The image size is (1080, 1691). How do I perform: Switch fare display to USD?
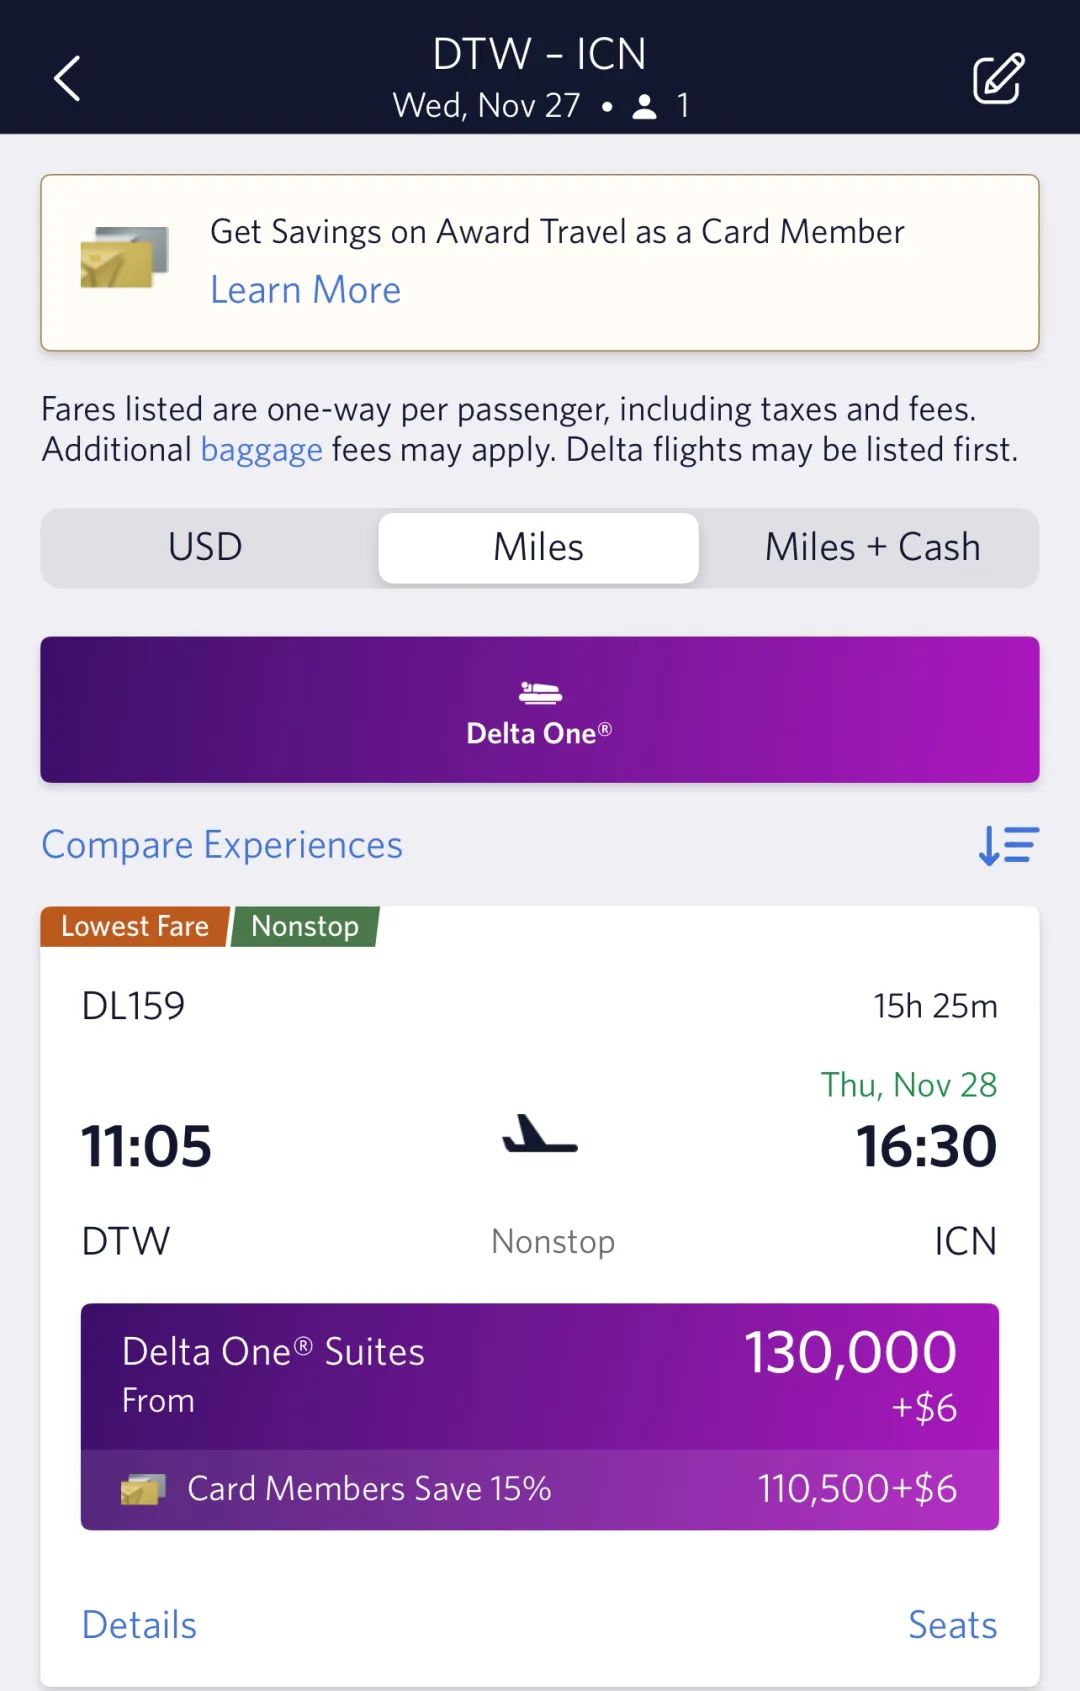[x=206, y=547]
